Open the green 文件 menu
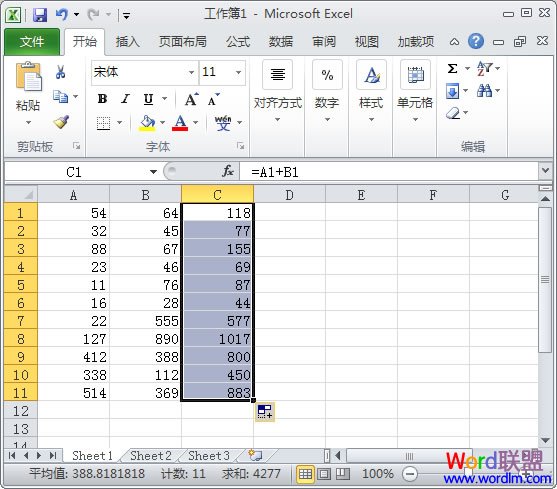Viewport: 557px width, 489px height. click(x=32, y=42)
